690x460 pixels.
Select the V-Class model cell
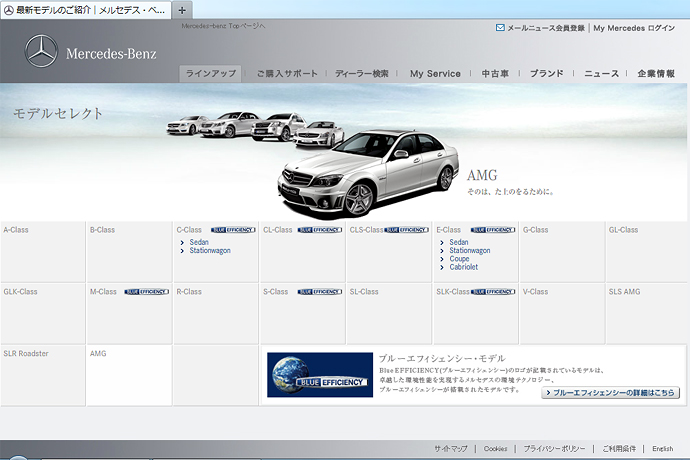[562, 313]
